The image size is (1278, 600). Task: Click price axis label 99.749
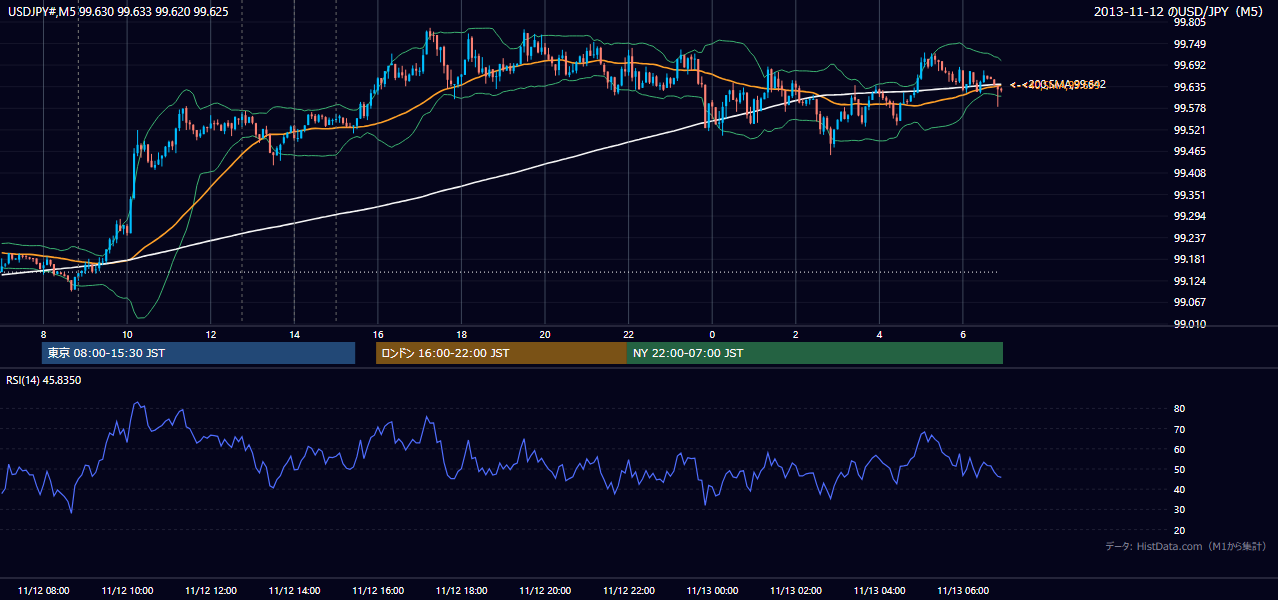point(1190,44)
